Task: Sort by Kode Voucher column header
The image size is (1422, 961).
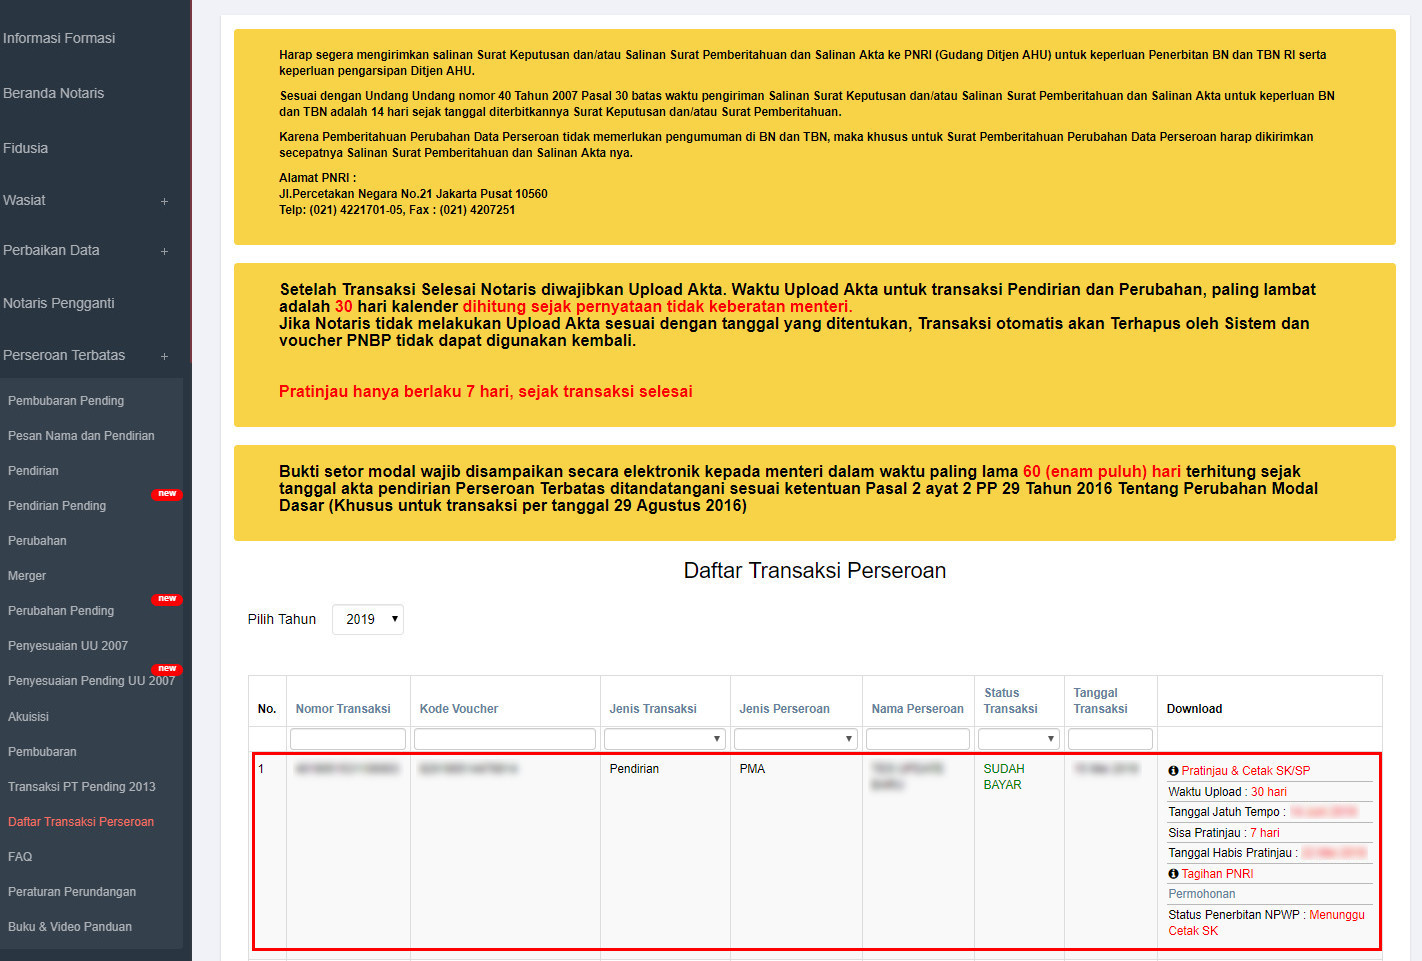Action: click(x=459, y=709)
